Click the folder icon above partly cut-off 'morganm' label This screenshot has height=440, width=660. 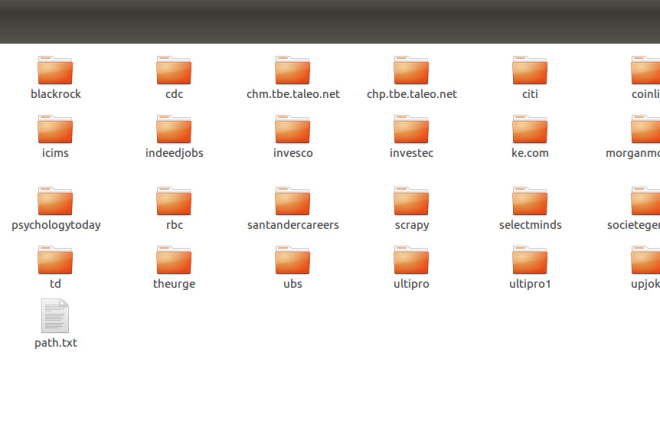pyautogui.click(x=645, y=129)
